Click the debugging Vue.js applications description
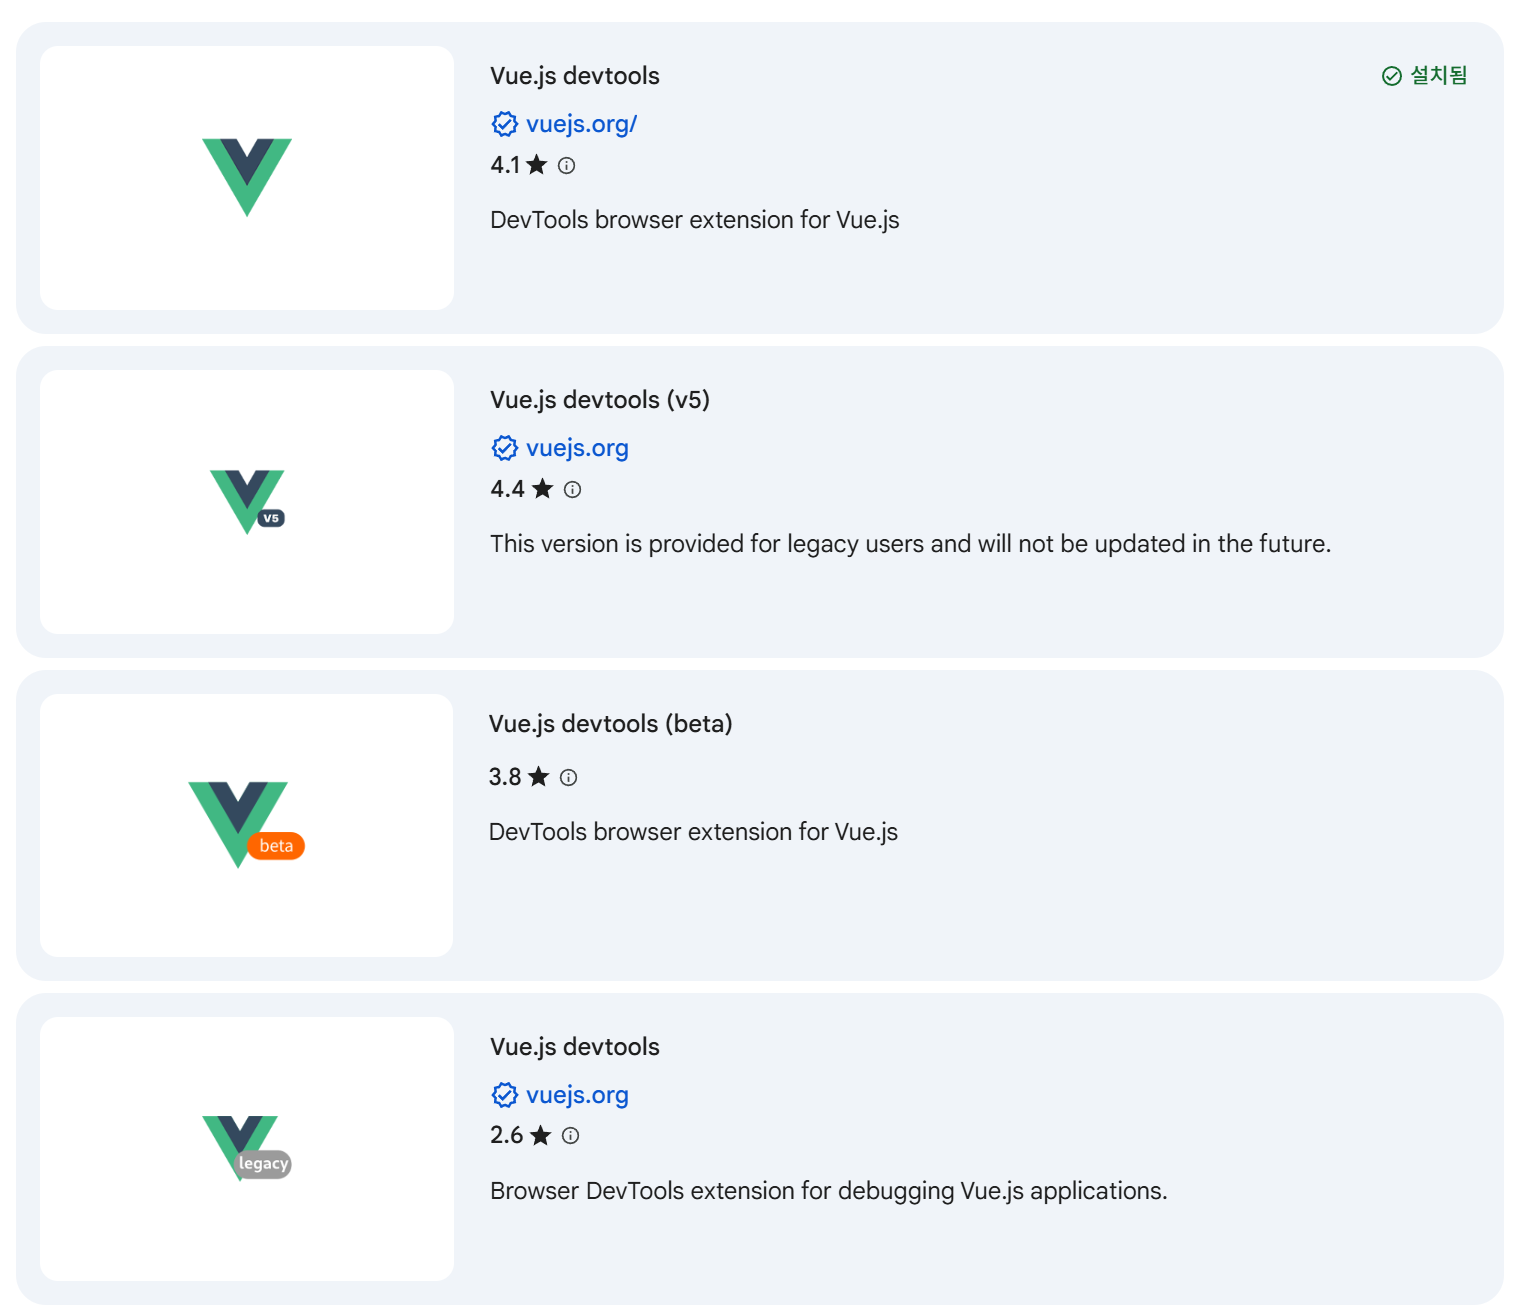Image resolution: width=1528 pixels, height=1314 pixels. [828, 1191]
